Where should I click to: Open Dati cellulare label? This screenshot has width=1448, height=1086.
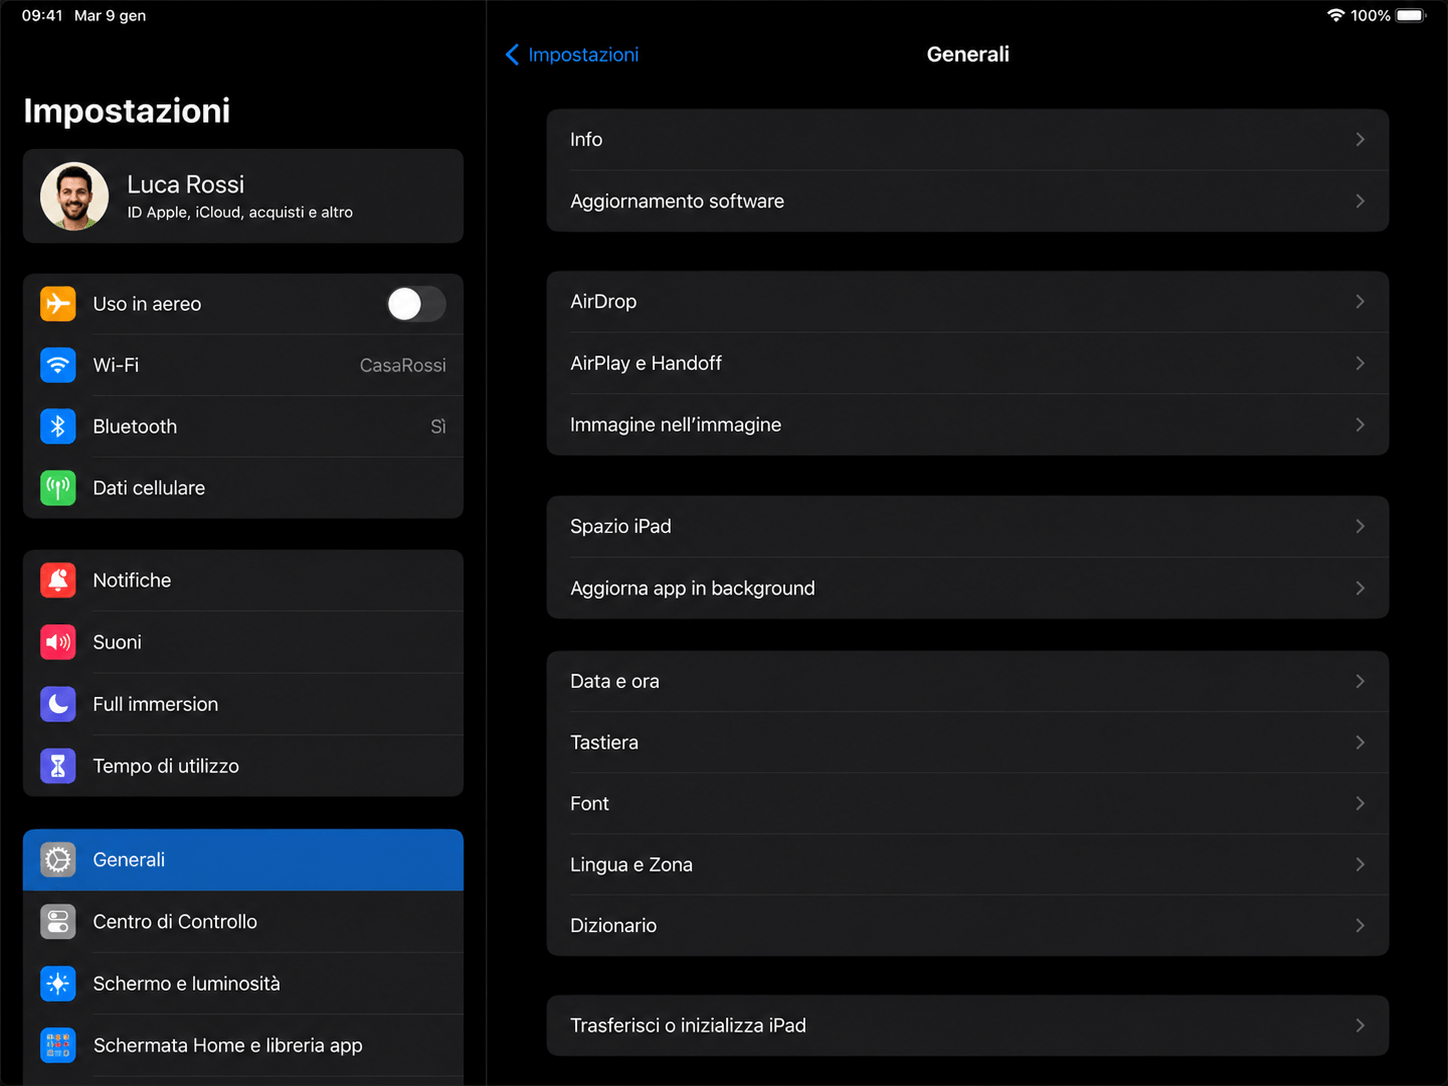pyautogui.click(x=149, y=488)
